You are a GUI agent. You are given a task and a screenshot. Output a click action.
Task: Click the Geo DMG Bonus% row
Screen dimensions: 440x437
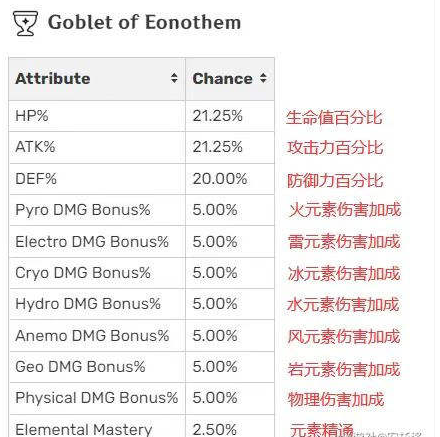click(x=142, y=367)
